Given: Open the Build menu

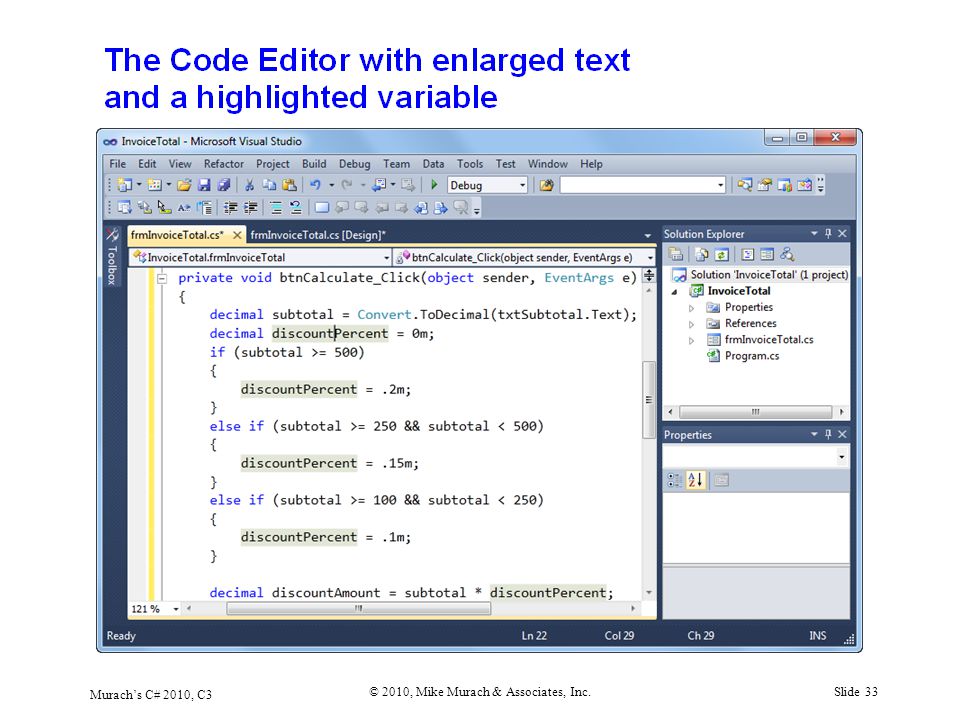Looking at the screenshot, I should coord(314,164).
